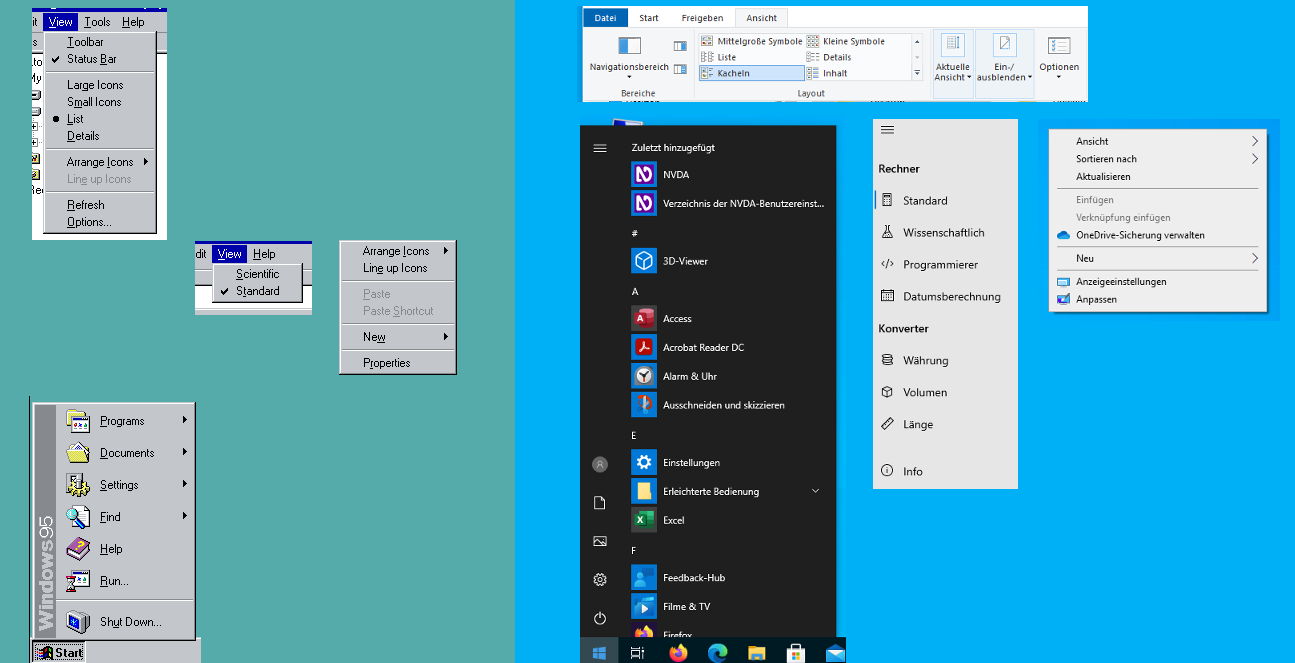Select Kacheln layout in the ribbon
Screen dimensions: 1295x663
(x=751, y=73)
